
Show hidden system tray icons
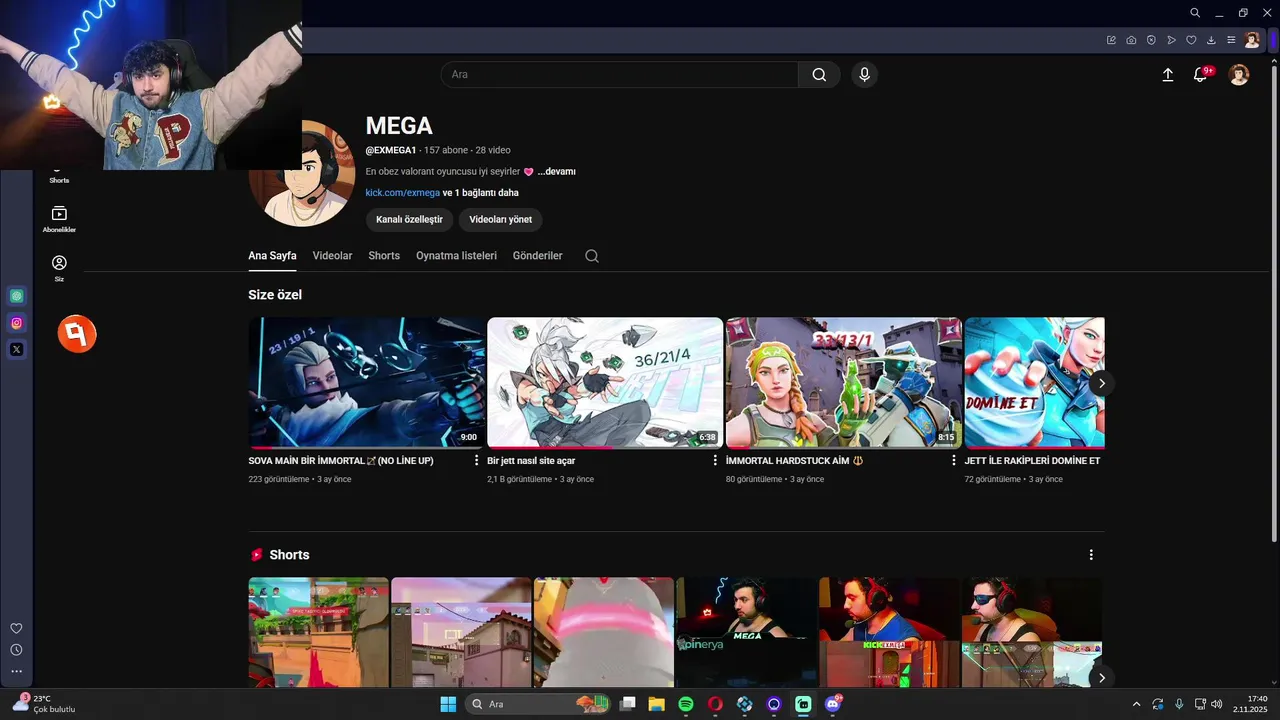click(x=1136, y=704)
